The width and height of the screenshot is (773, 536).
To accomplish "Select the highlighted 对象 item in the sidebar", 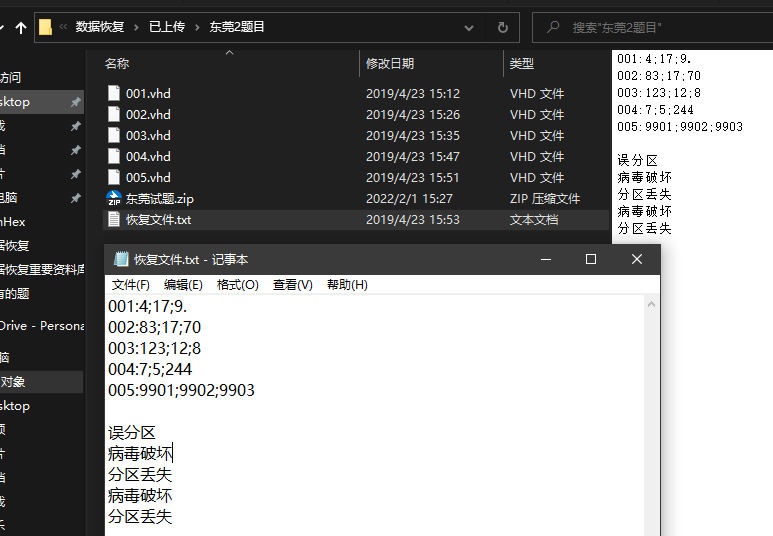I will (x=41, y=382).
